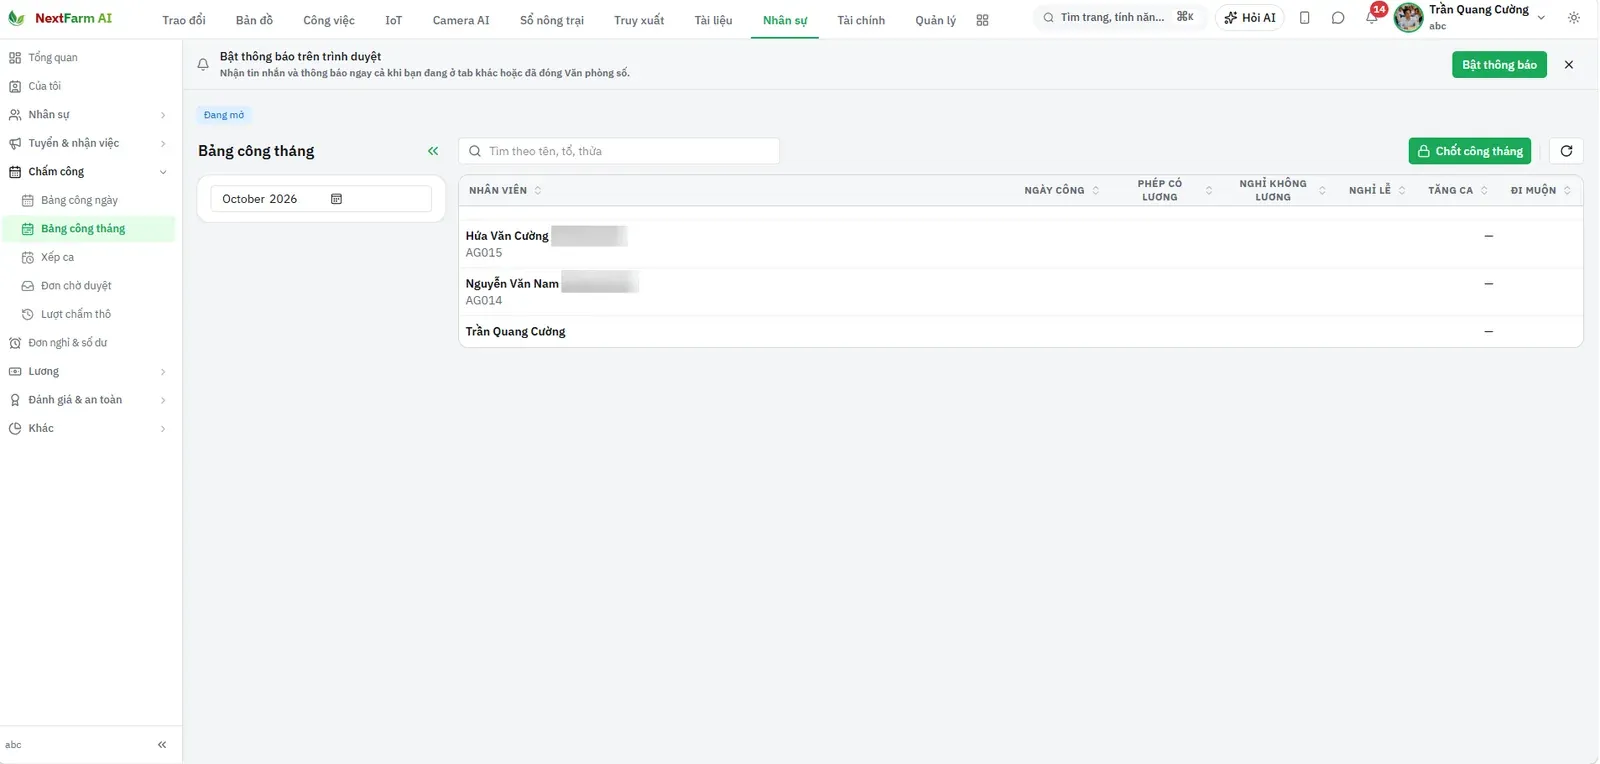The height and width of the screenshot is (764, 1600).
Task: Toggle the light/dark theme sun icon
Action: click(x=1574, y=18)
